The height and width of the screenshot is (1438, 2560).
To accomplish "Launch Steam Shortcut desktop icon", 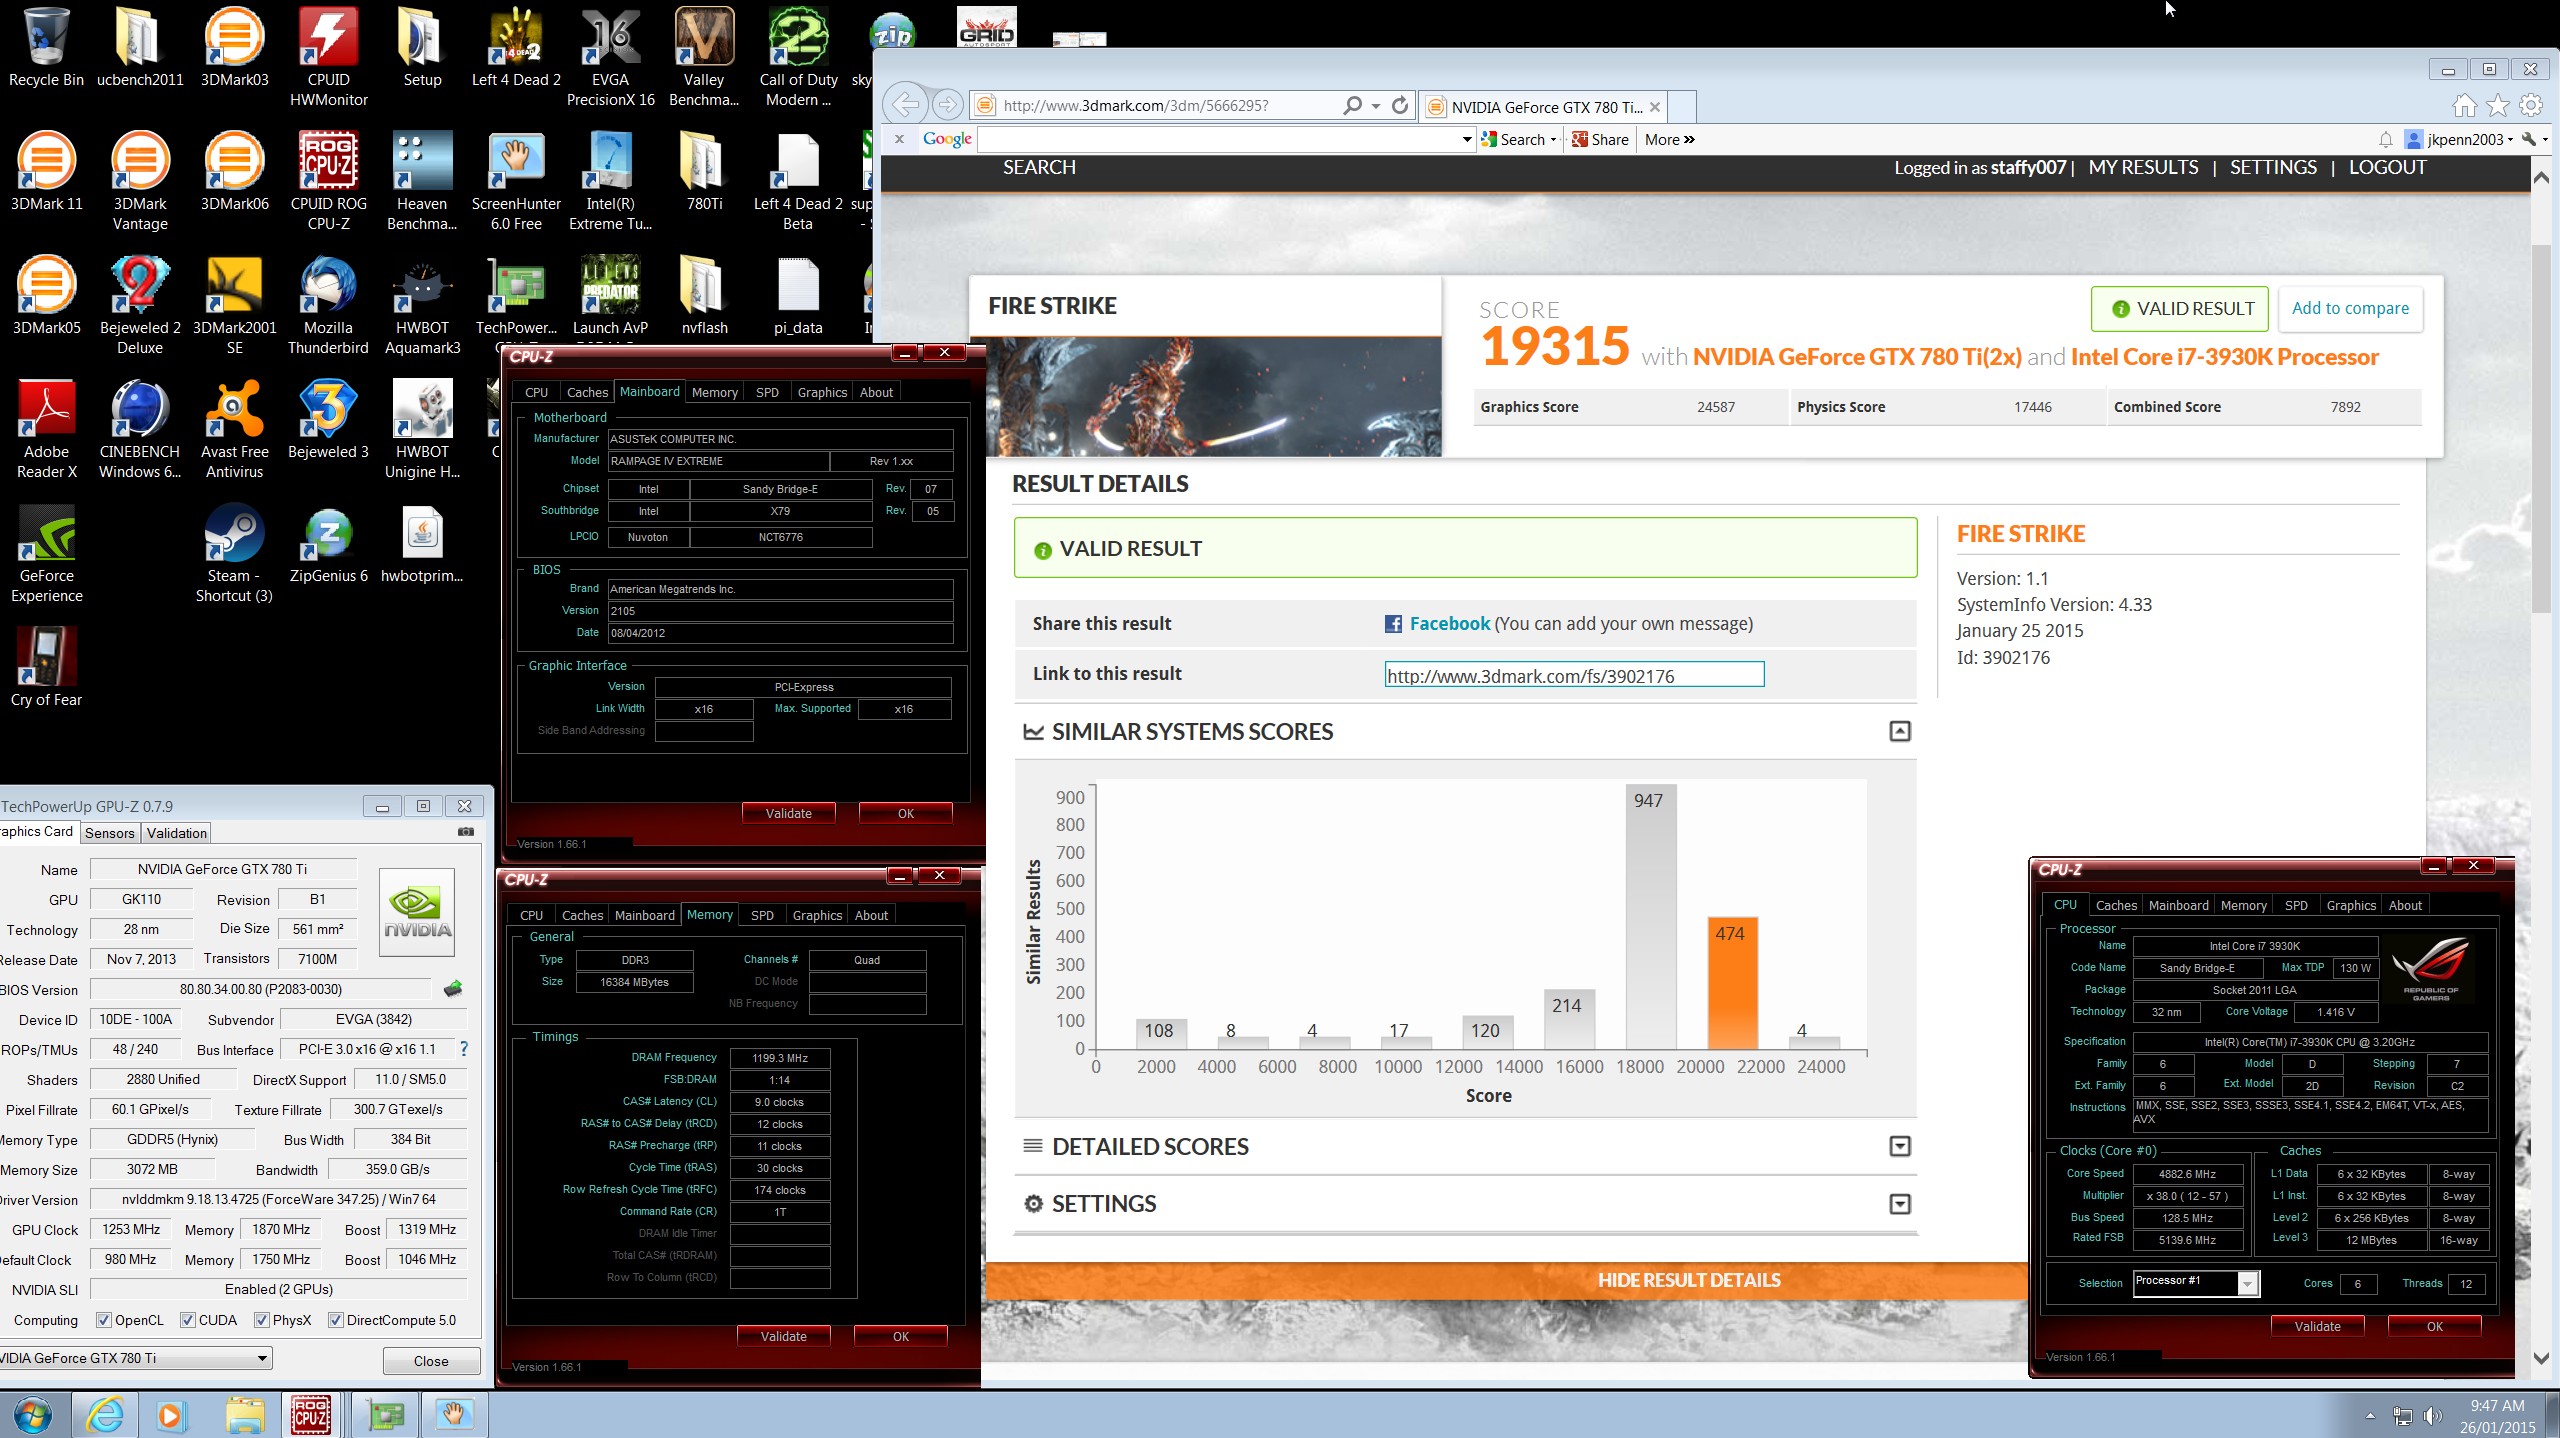I will (x=234, y=553).
